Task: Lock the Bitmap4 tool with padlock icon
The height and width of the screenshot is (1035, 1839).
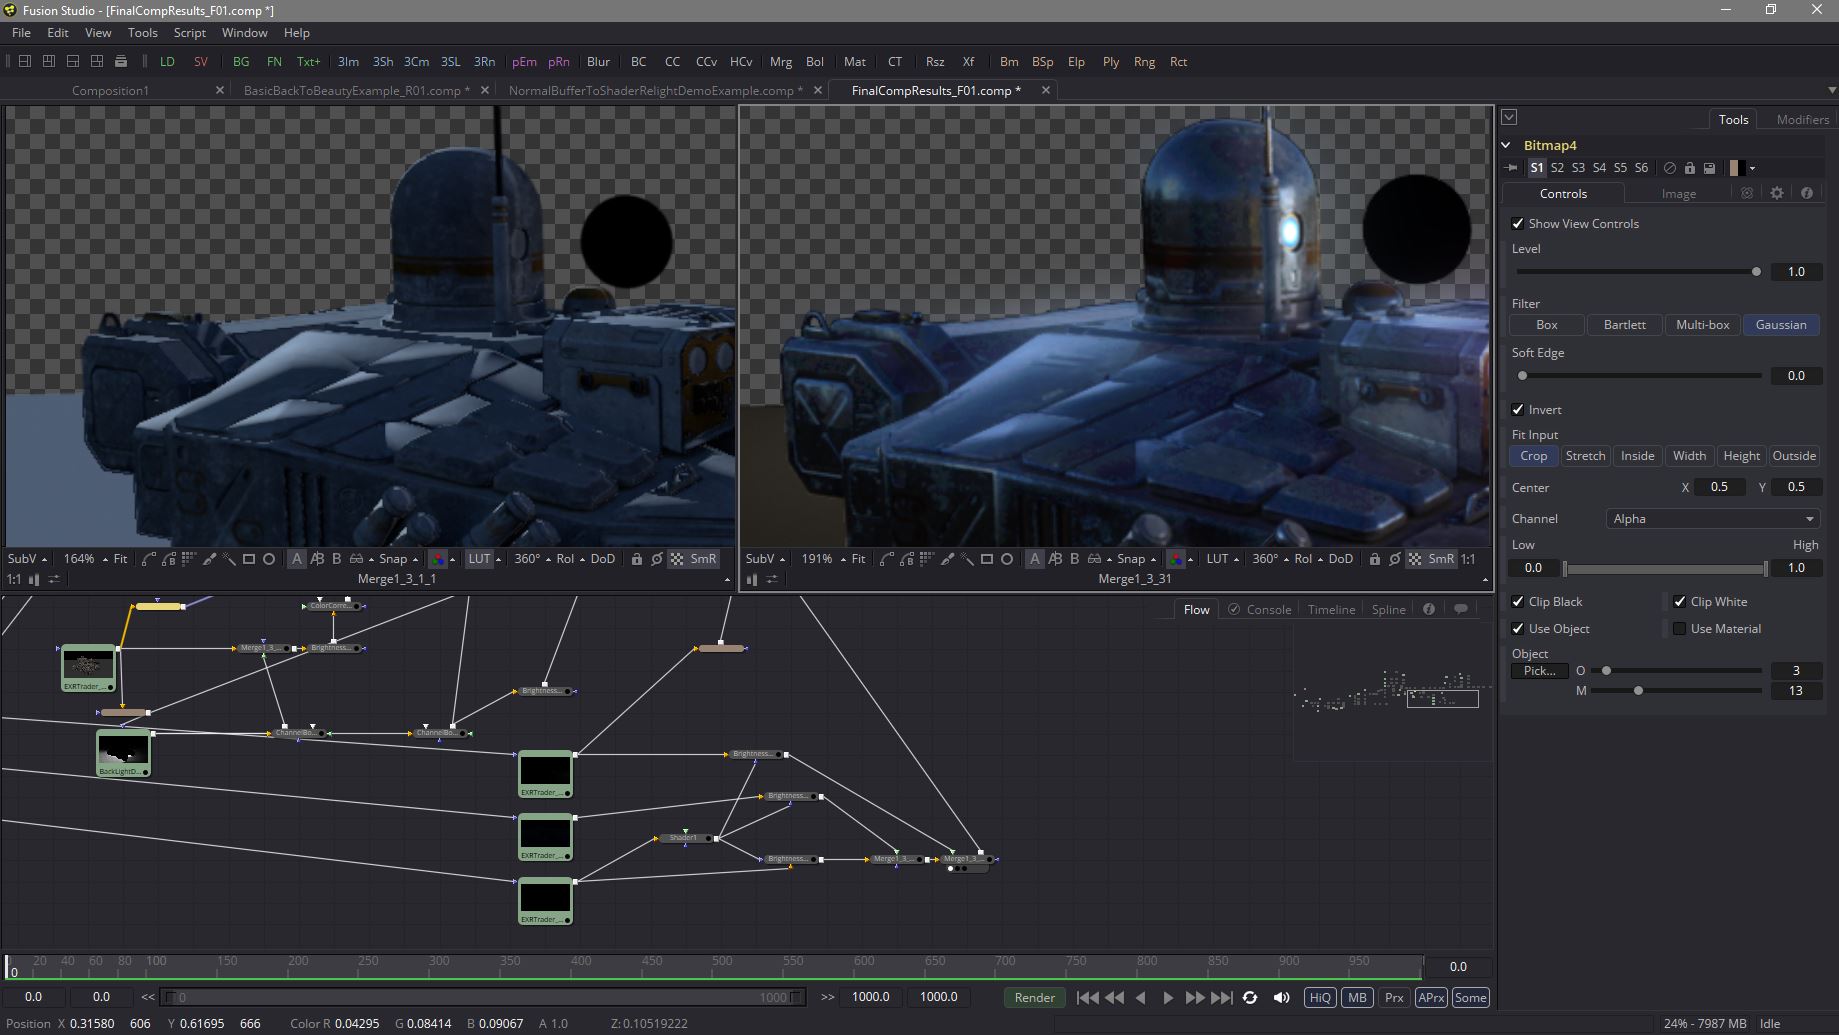Action: click(x=1689, y=168)
